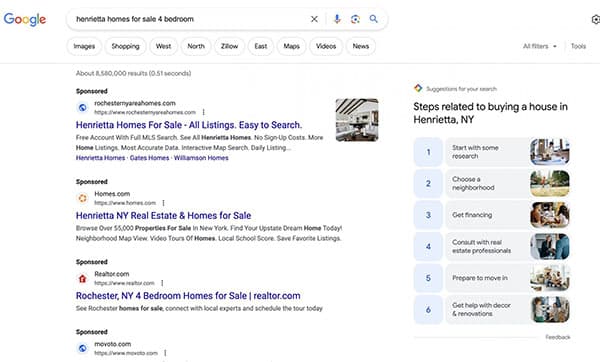The image size is (600, 362).
Task: Open the Henrietta Homes sitelink
Action: [100, 158]
